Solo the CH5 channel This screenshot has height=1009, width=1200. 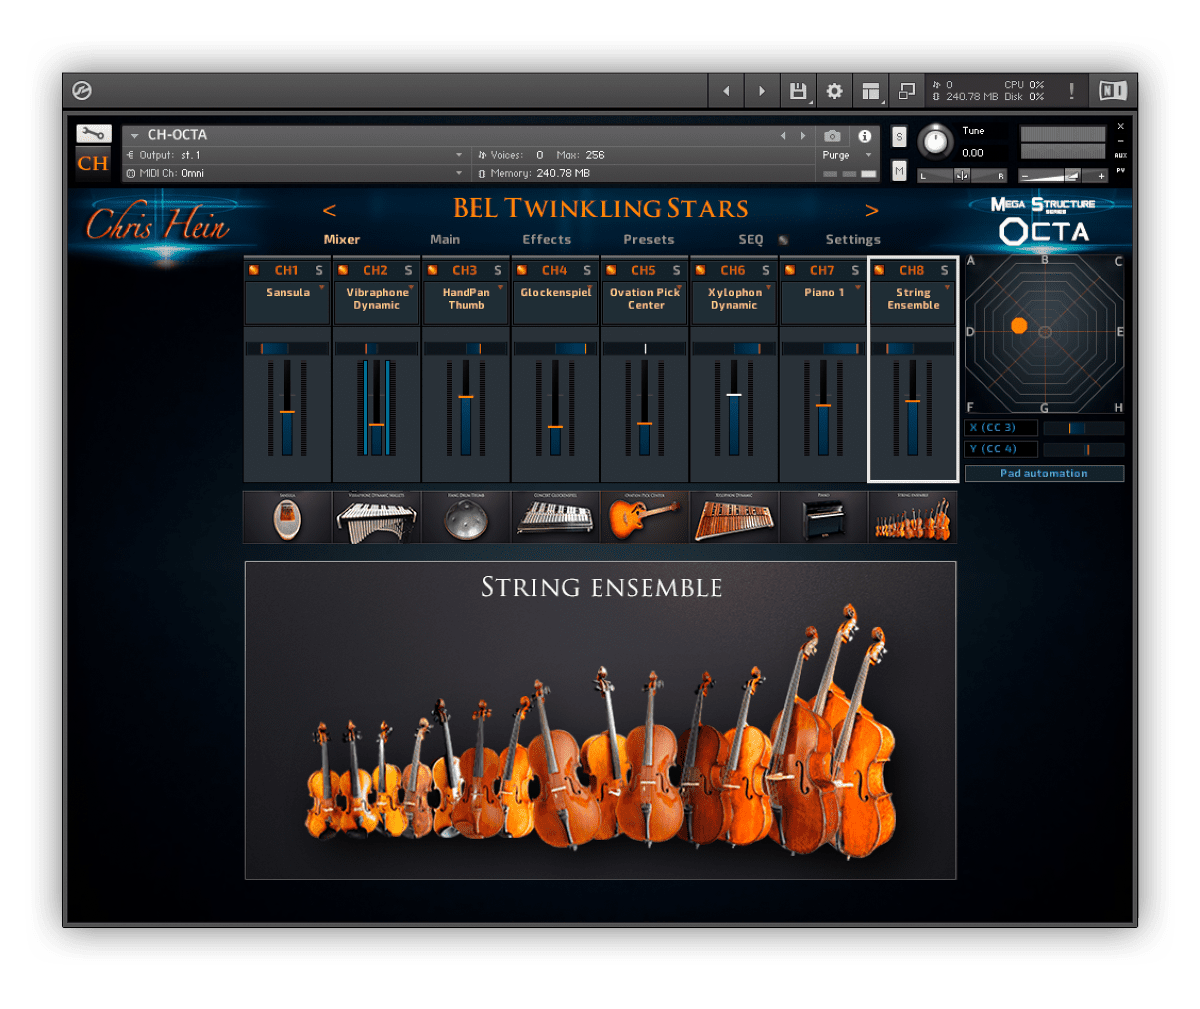(676, 270)
